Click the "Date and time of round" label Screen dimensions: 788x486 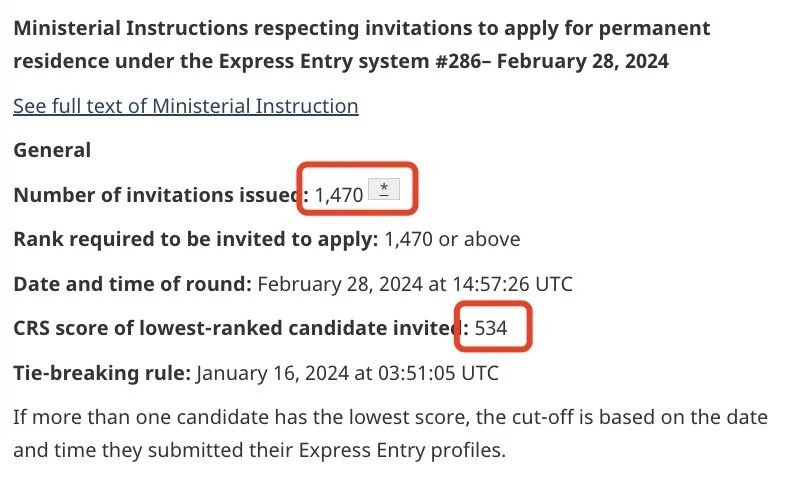(131, 283)
